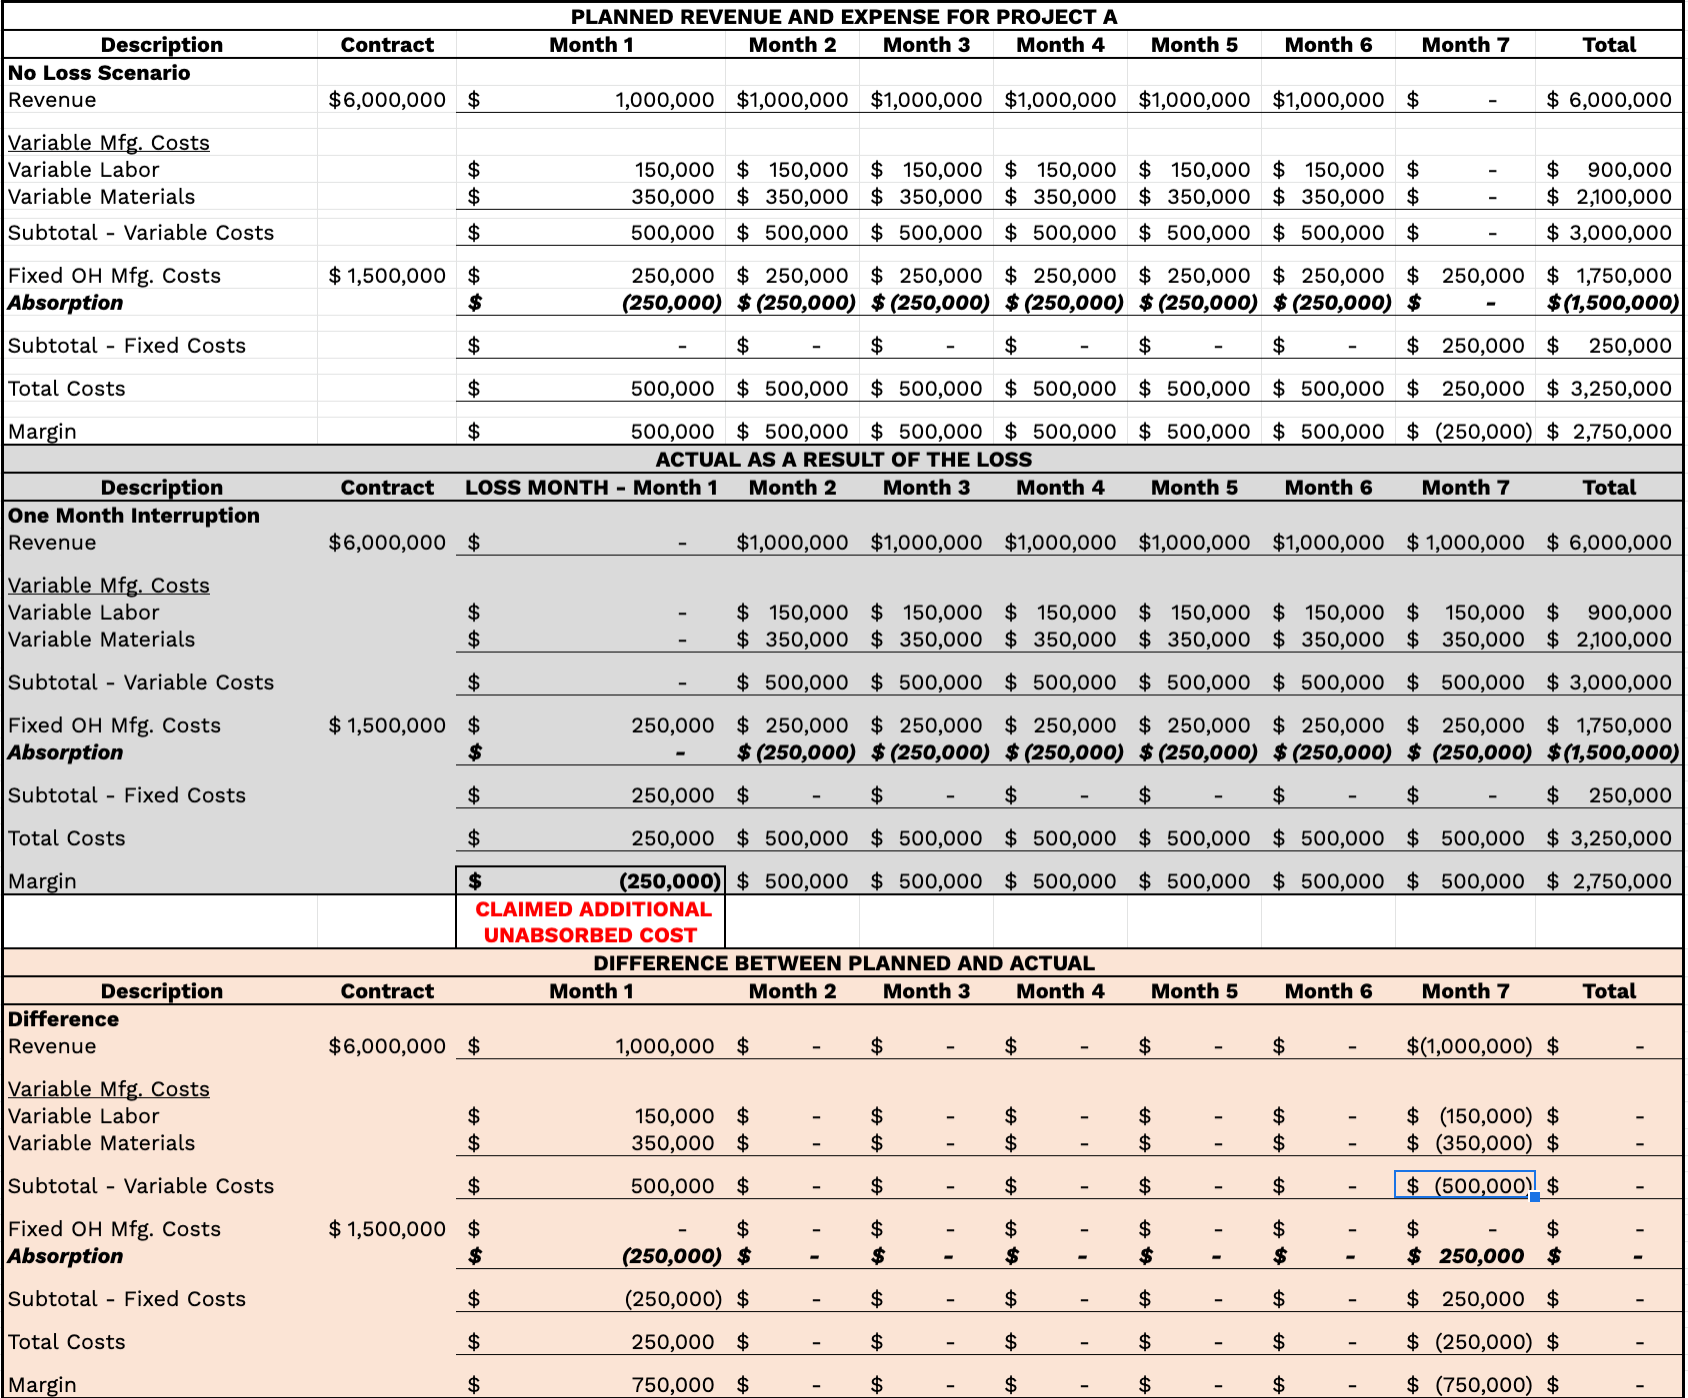The height and width of the screenshot is (1398, 1688).
Task: Select the planned section Revenue Contract $6,000,000 cell
Action: coord(387,100)
